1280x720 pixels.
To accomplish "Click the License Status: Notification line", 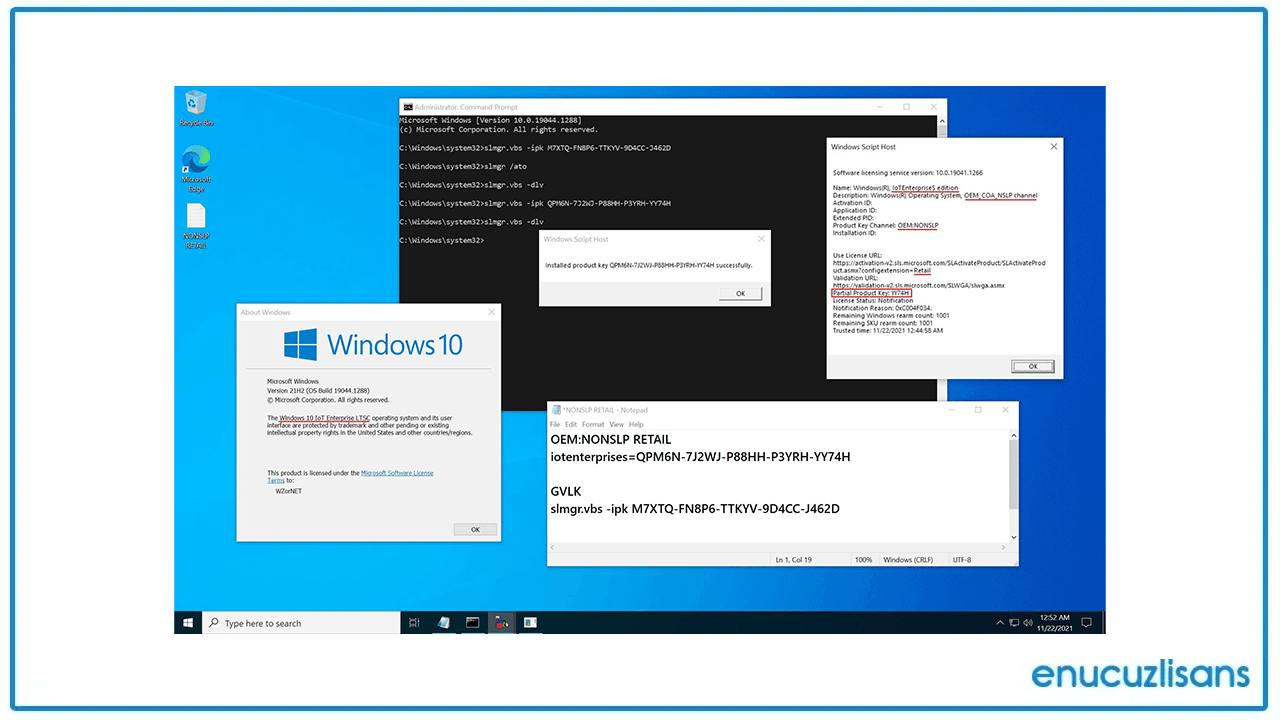I will pos(873,300).
